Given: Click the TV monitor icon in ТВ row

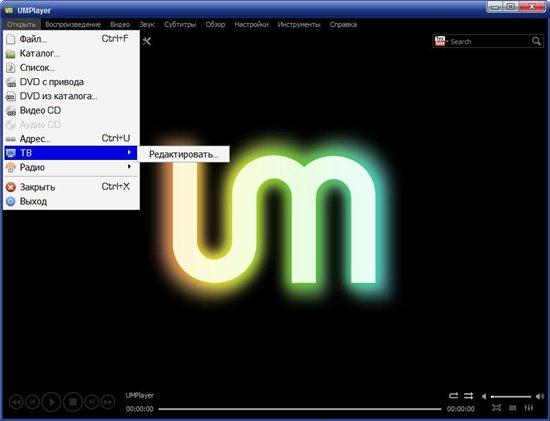Looking at the screenshot, I should pyautogui.click(x=11, y=153).
